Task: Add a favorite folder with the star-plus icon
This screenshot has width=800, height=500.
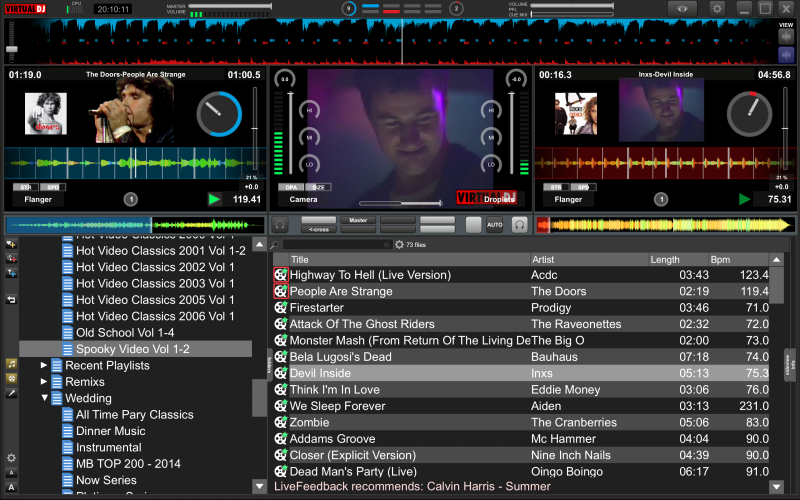Action: pos(11,244)
